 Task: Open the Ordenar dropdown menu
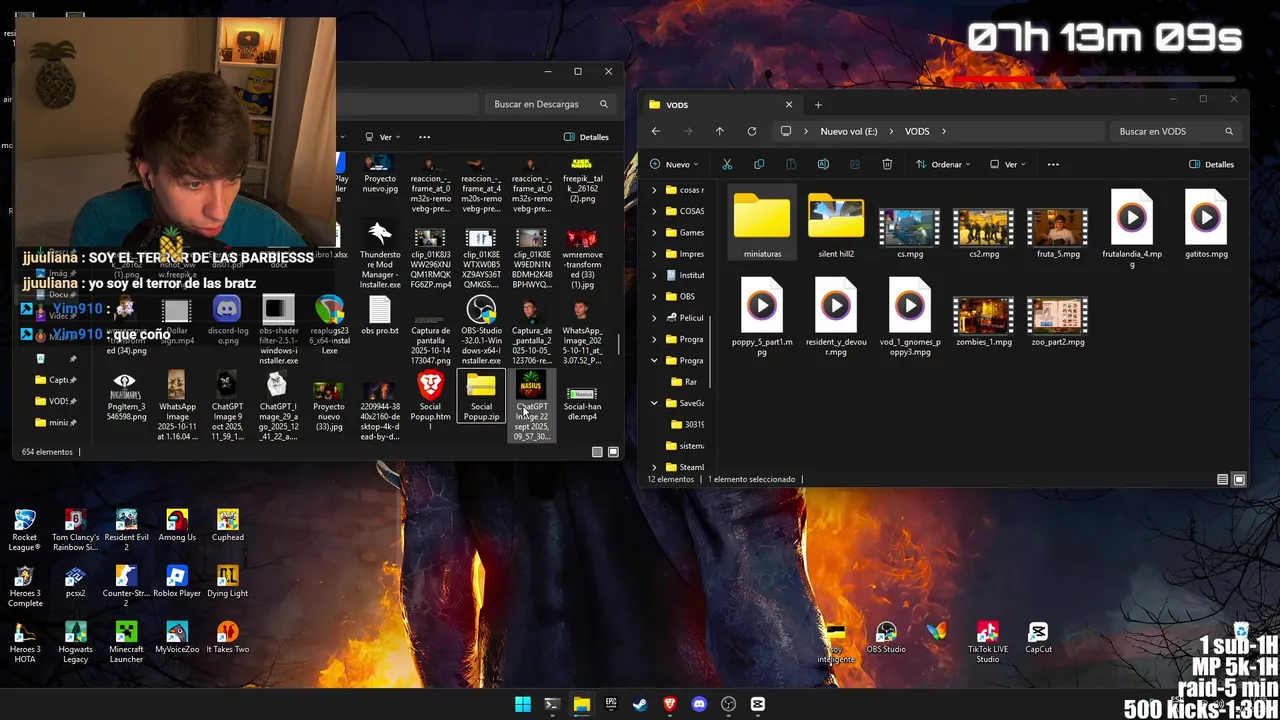(943, 164)
